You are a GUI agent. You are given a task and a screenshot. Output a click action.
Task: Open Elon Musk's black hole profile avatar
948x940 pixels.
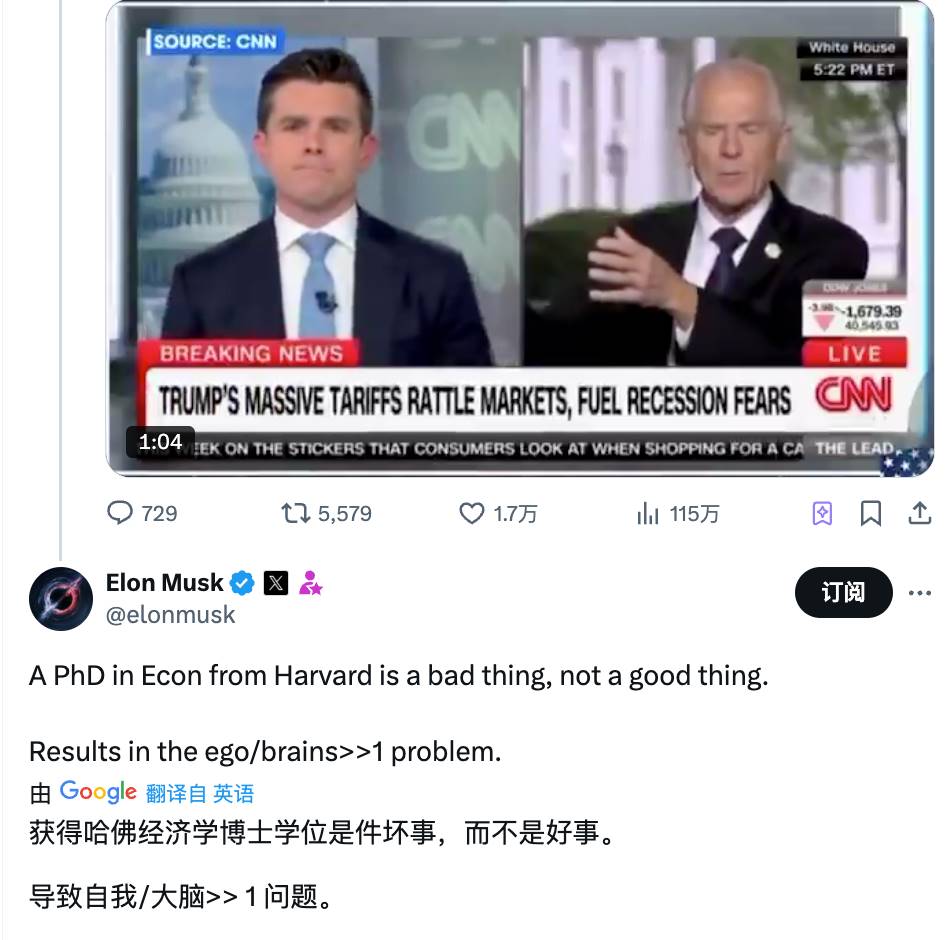(x=61, y=599)
